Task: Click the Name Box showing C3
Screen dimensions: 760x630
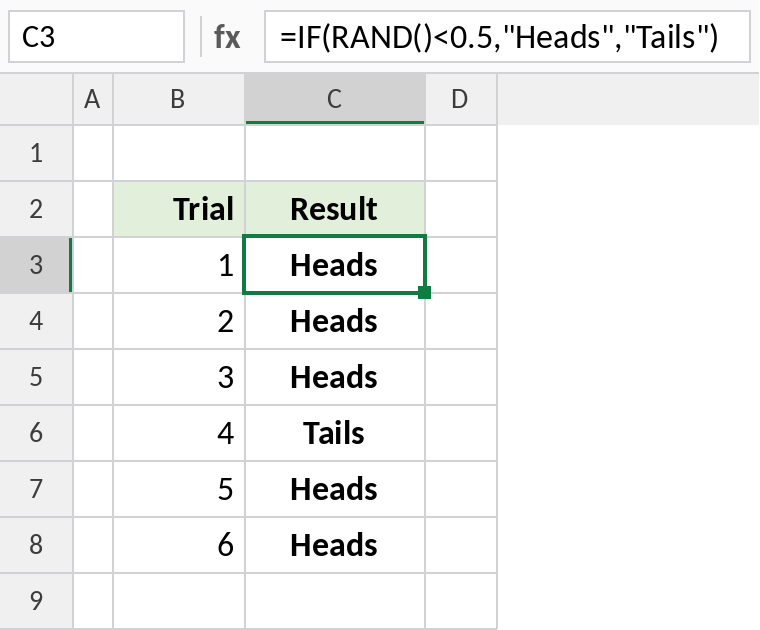Action: click(96, 37)
